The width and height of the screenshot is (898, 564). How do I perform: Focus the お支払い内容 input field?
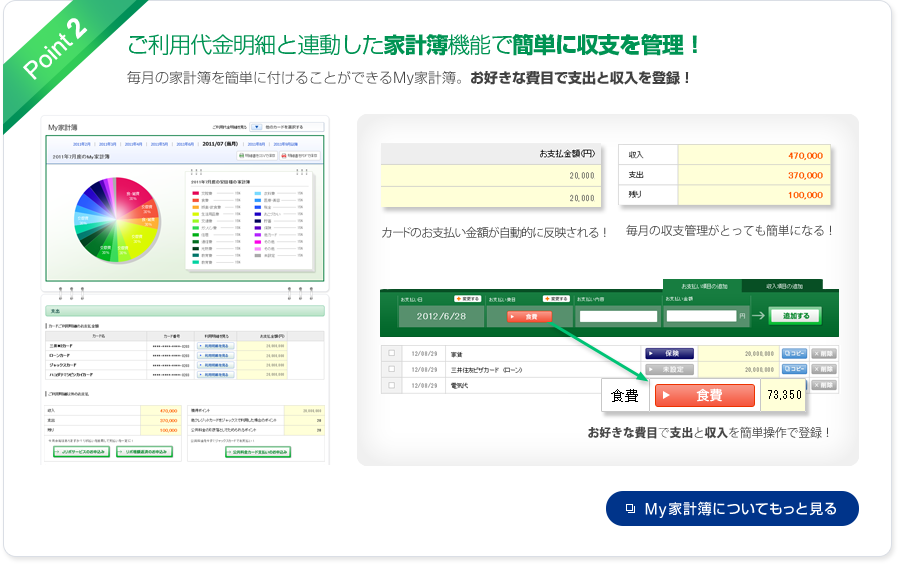click(x=618, y=316)
